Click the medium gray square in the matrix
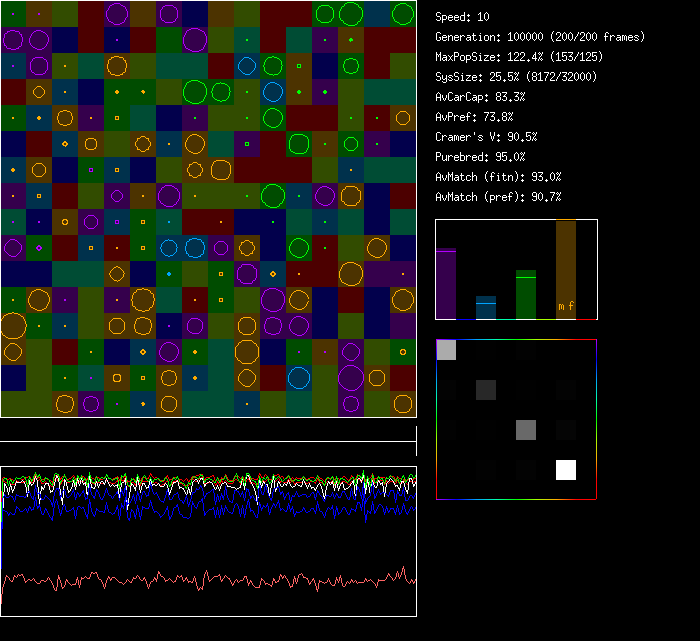 coord(526,430)
